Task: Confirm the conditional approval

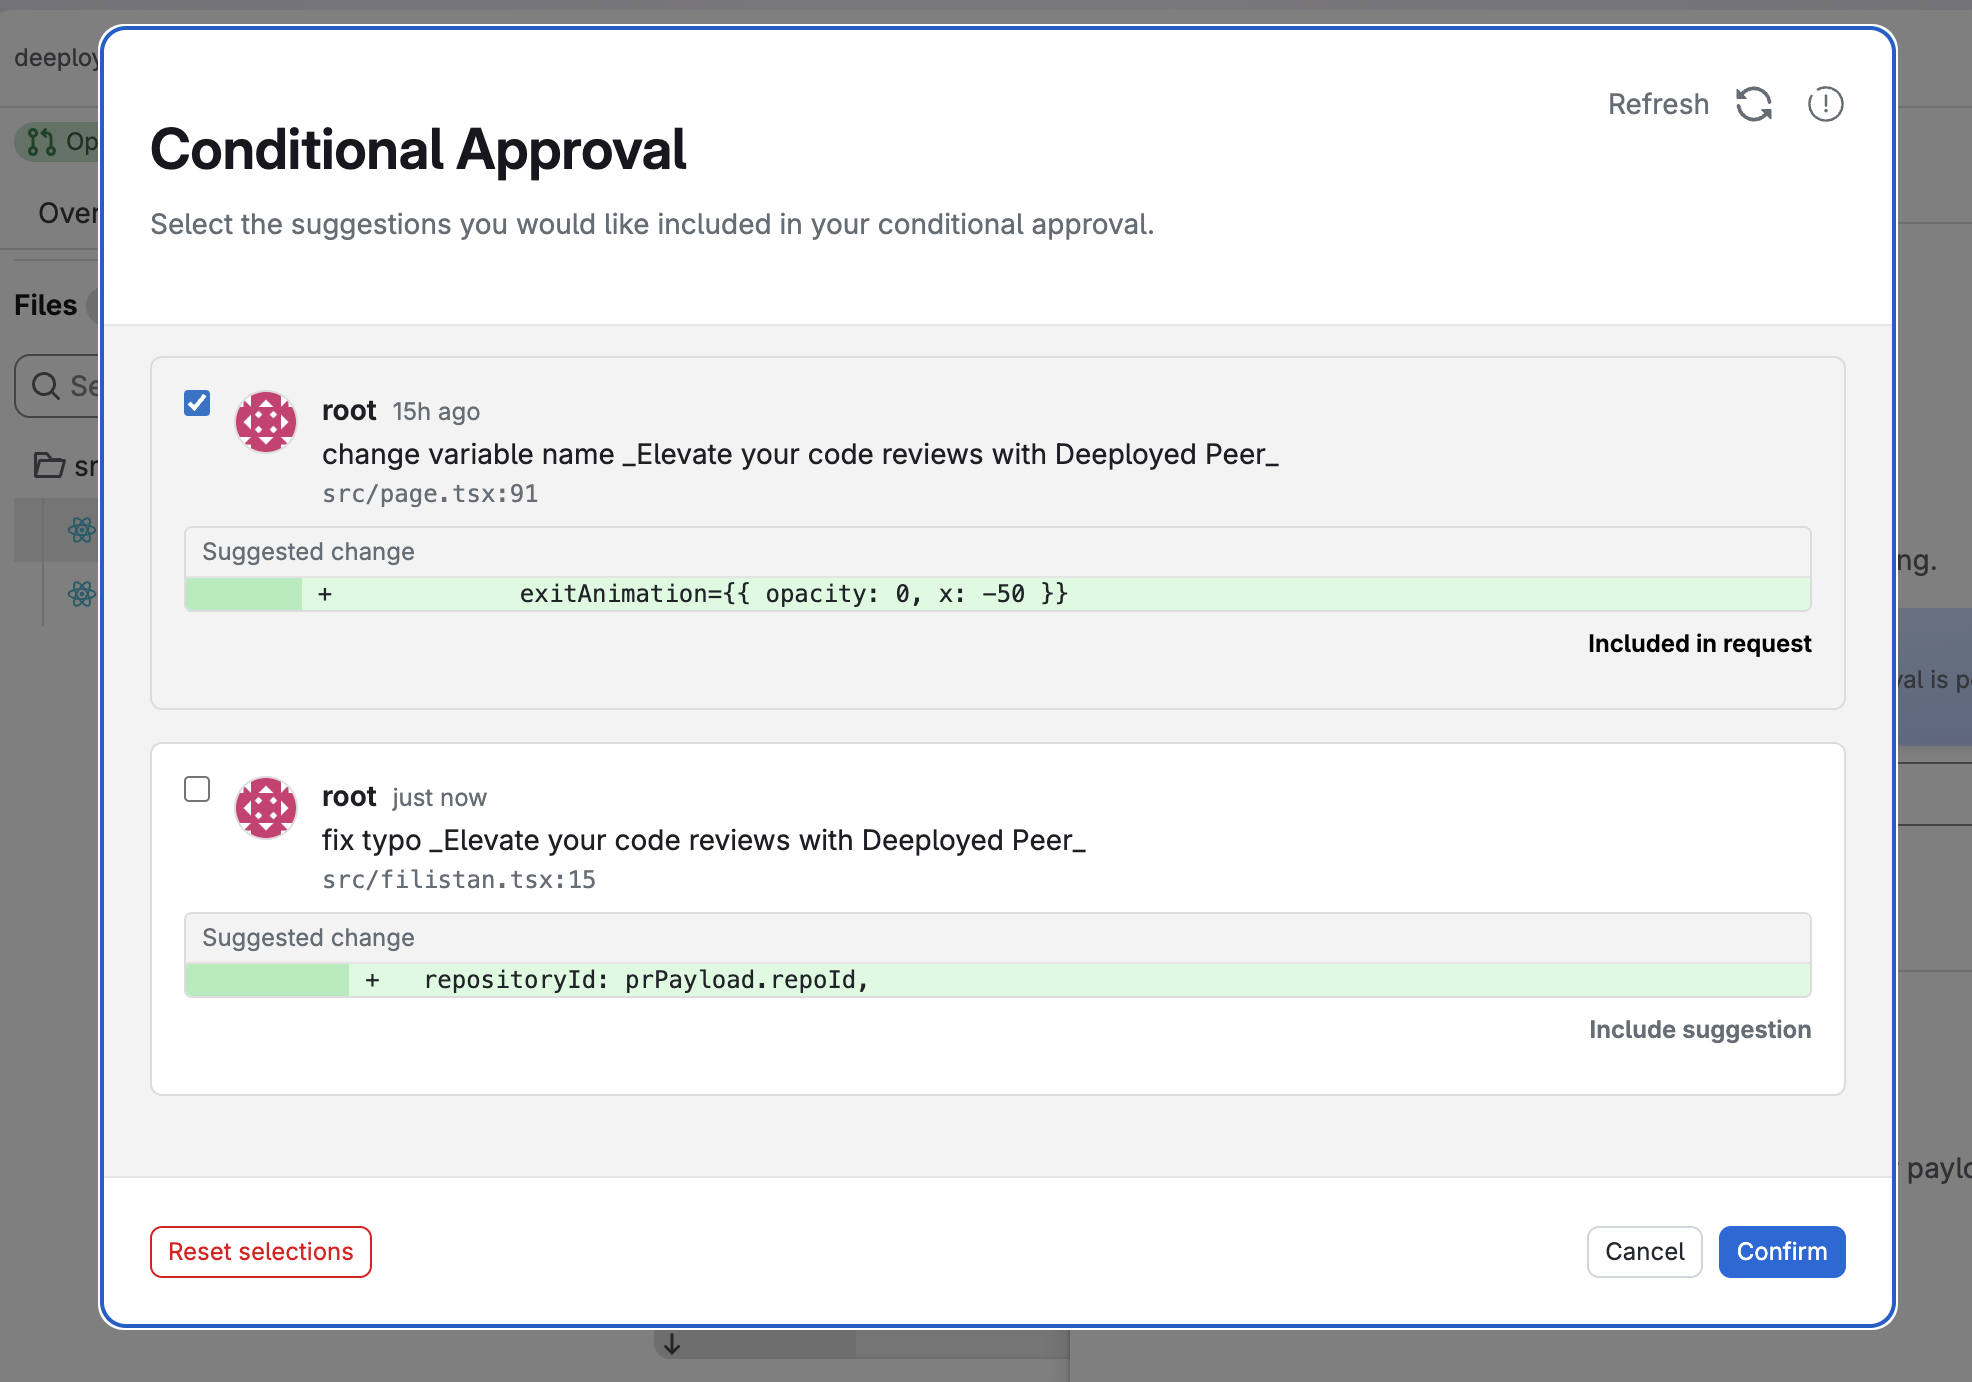Action: click(1781, 1251)
